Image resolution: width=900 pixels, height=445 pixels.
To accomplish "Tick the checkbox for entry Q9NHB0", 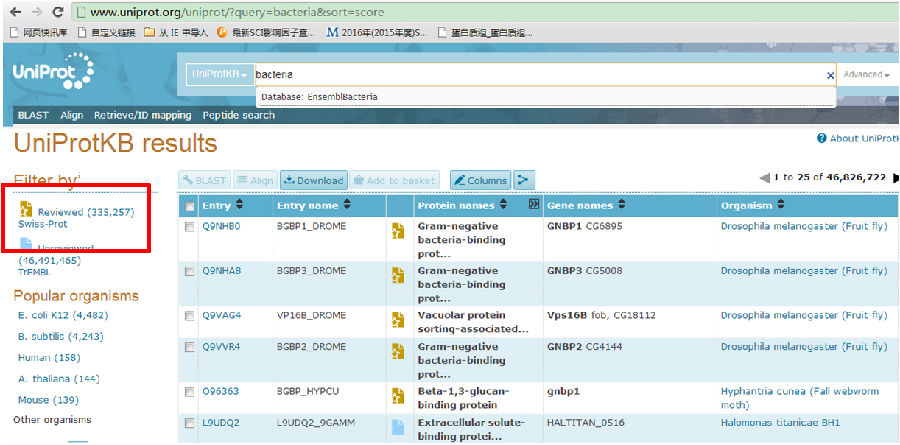I will pos(189,227).
